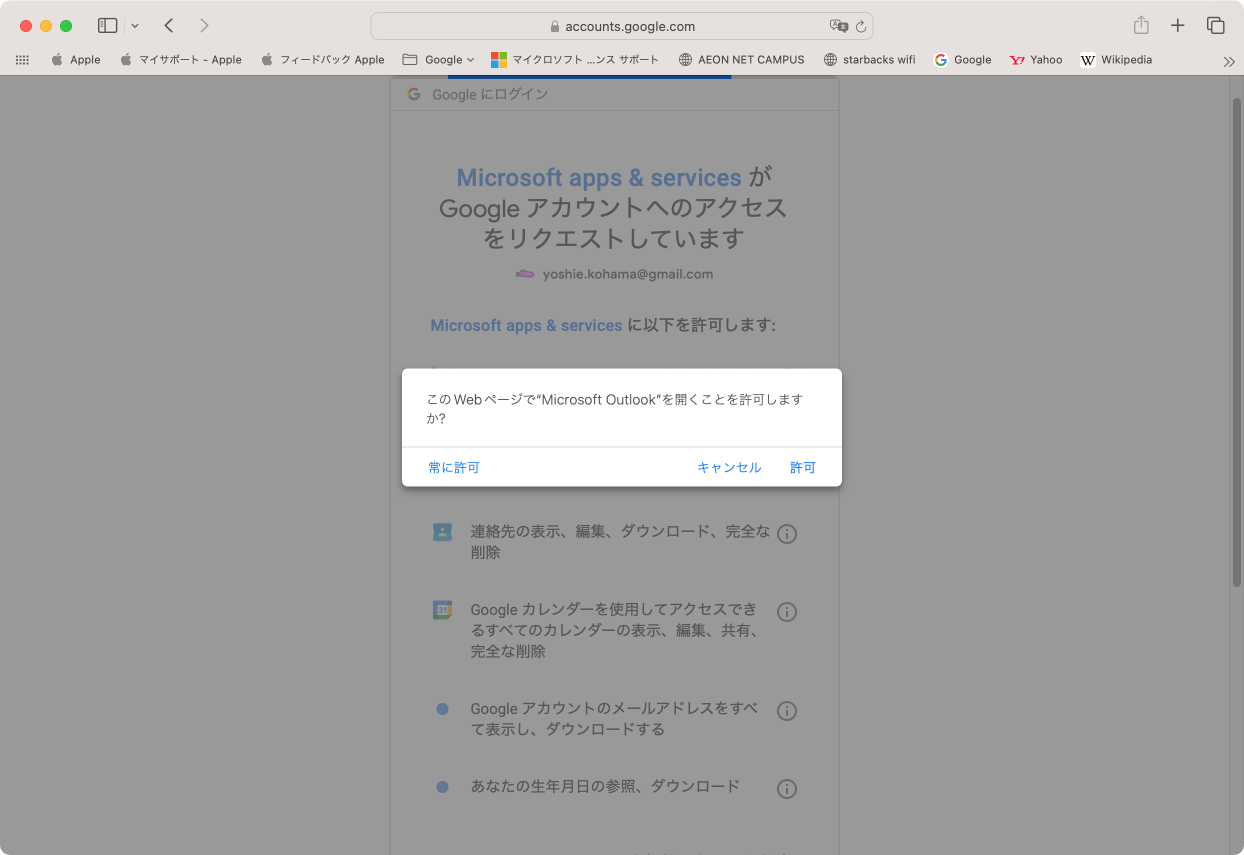Toggle the Safari sidebar button

pyautogui.click(x=108, y=26)
